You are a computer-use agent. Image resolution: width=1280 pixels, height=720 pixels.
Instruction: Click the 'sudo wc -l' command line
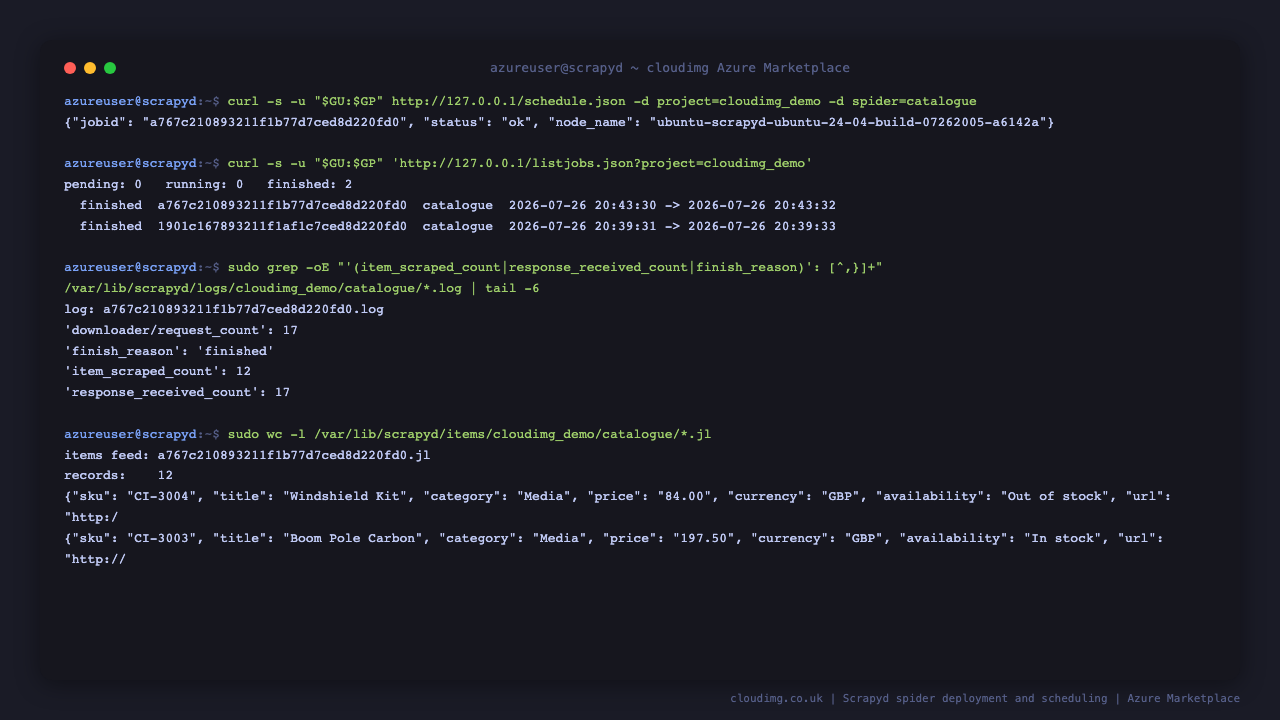(x=388, y=434)
